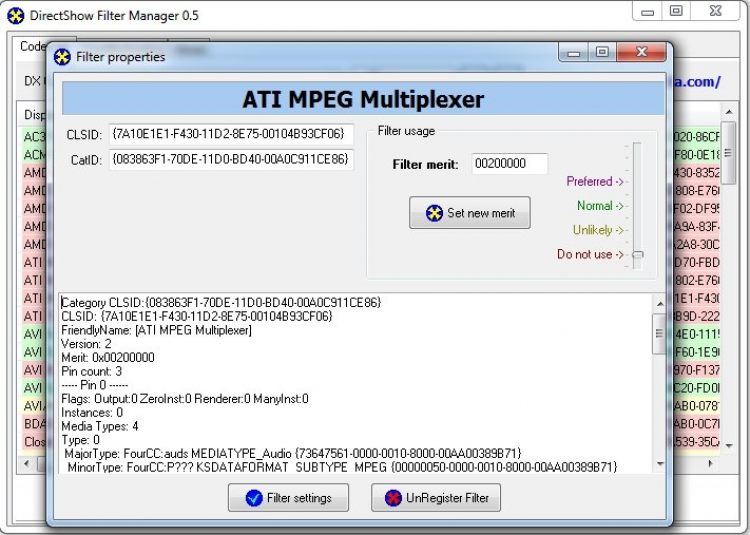The height and width of the screenshot is (535, 750).
Task: Click the Flags: Output:0 line
Action: coord(185,399)
